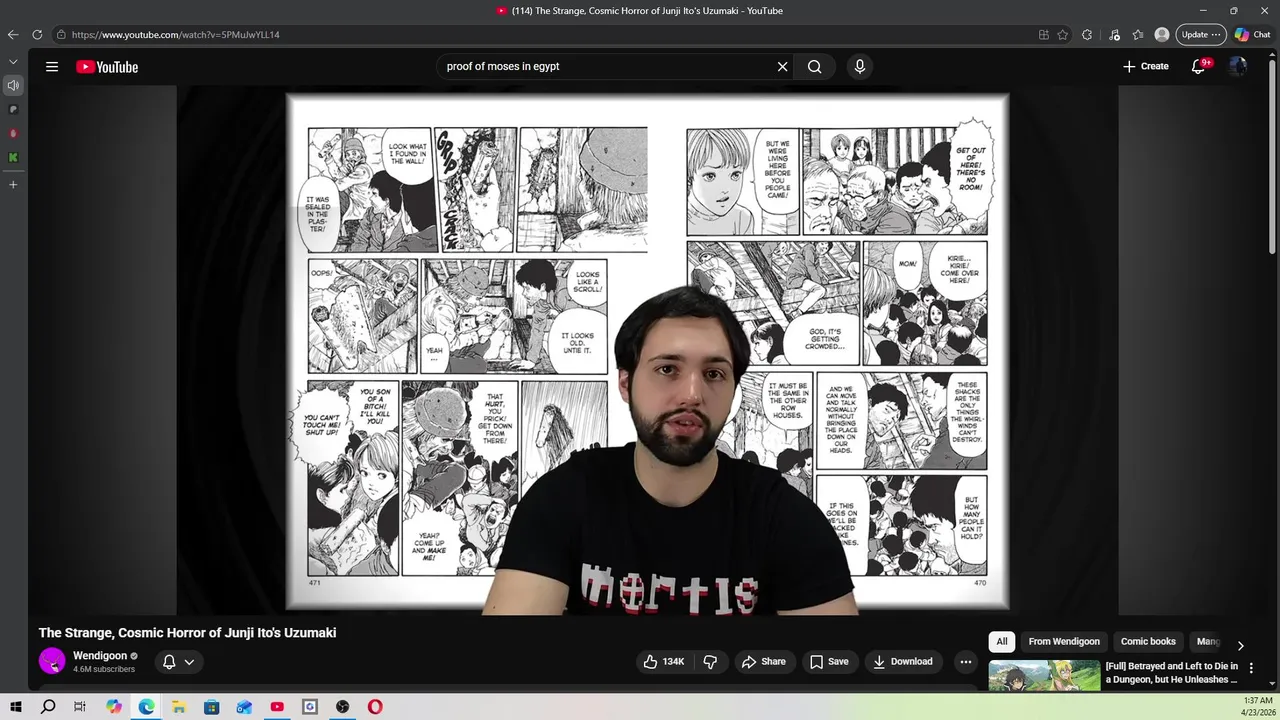Viewport: 1280px width, 720px height.
Task: Open Windows taskbar search
Action: tap(48, 707)
